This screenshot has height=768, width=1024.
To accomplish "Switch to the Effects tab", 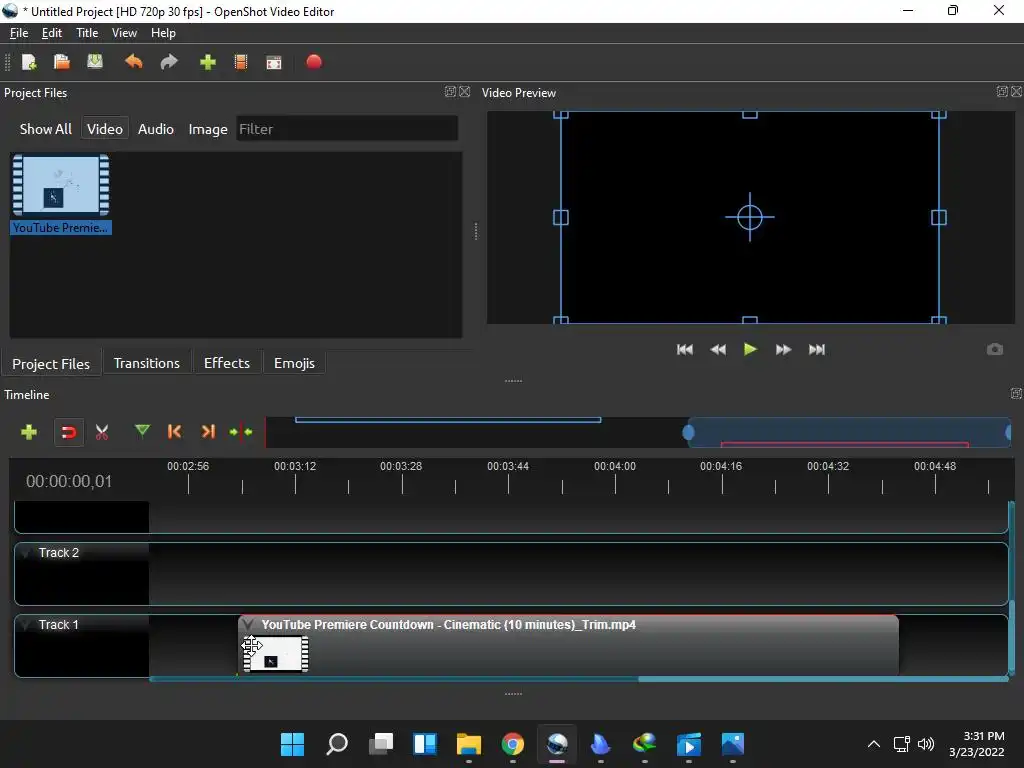I will [227, 363].
